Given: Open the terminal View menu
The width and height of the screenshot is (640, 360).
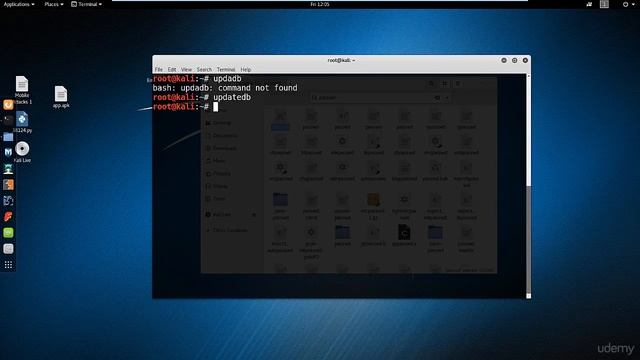Looking at the screenshot, I should click(x=186, y=69).
